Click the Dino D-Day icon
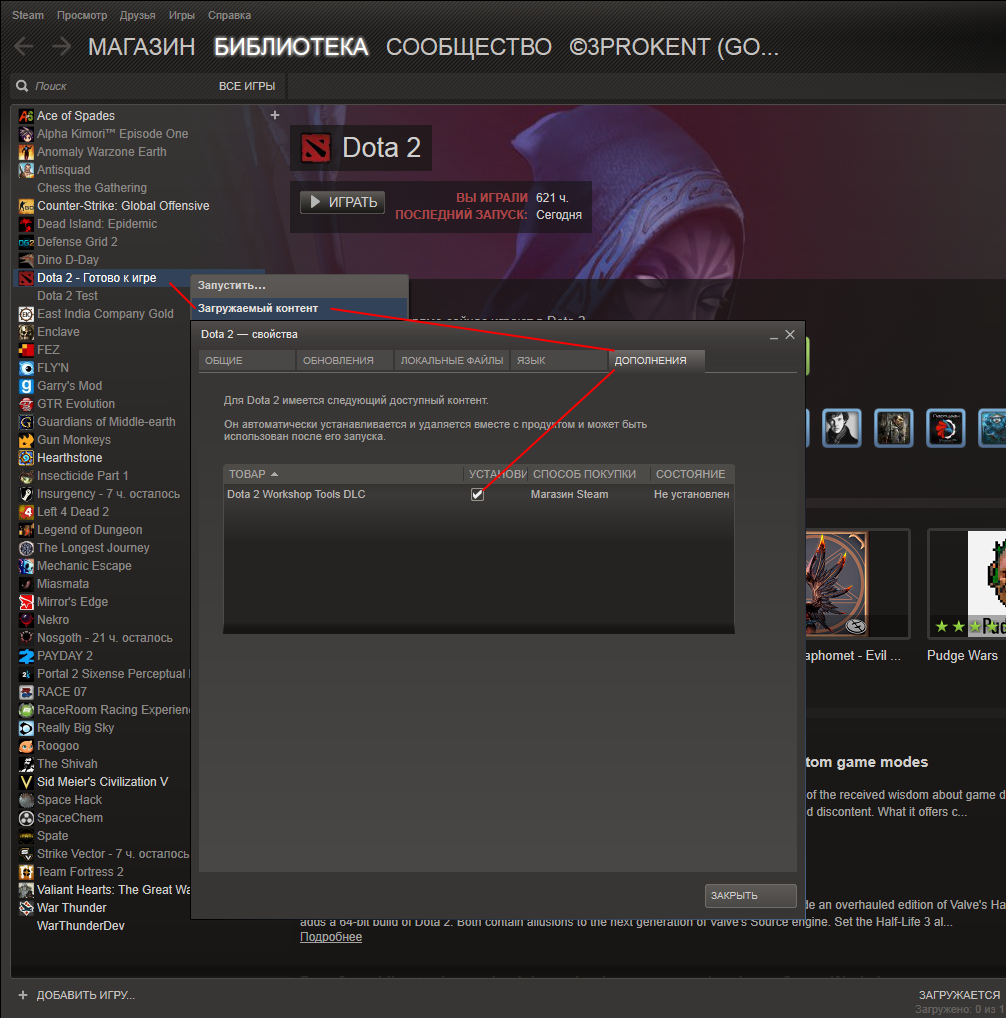The image size is (1006, 1018). [x=26, y=260]
